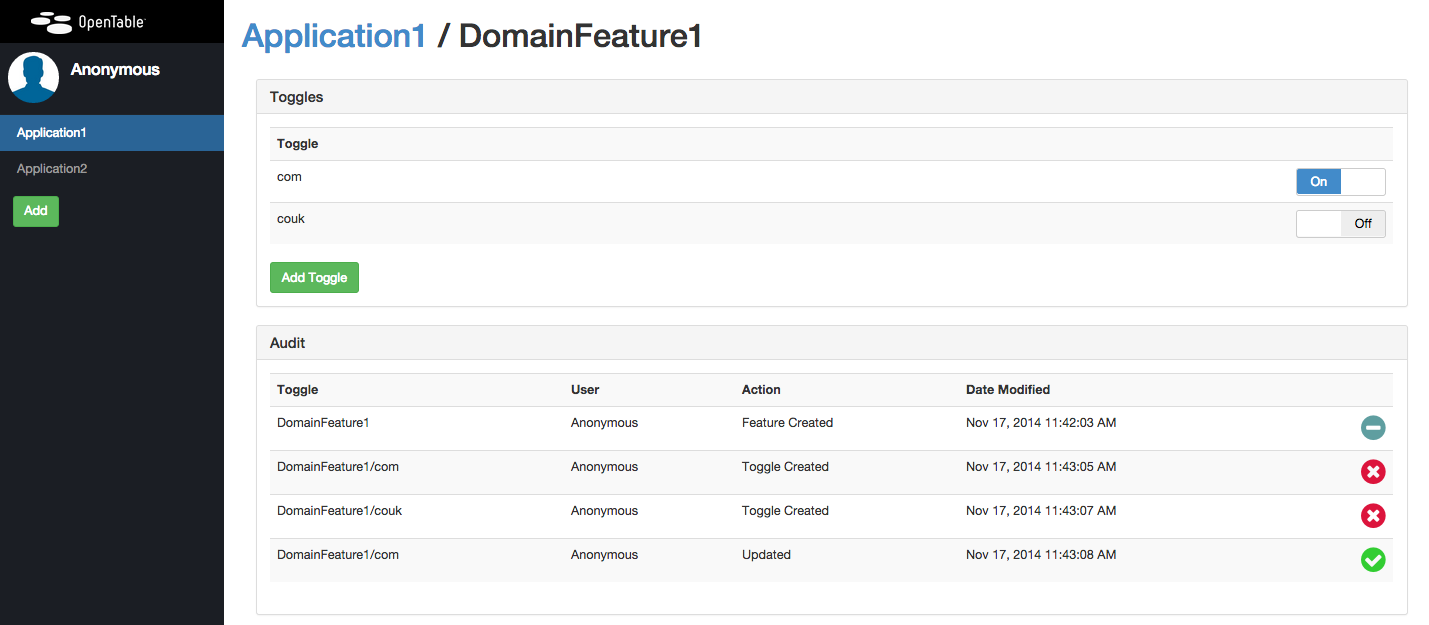Click the OpenTable logo
1429x625 pixels.
pos(88,20)
